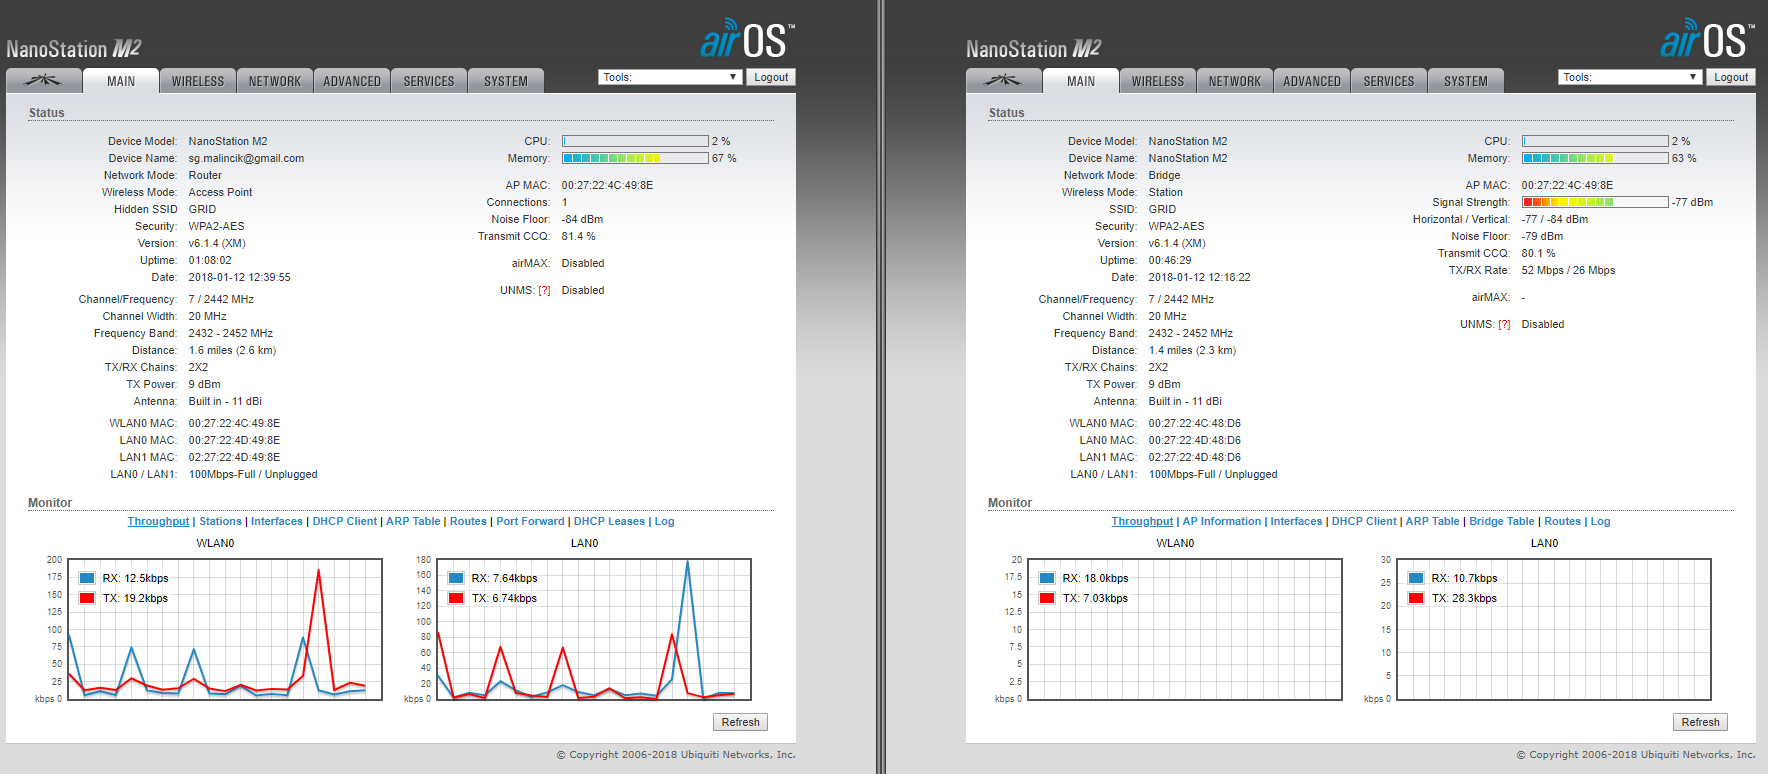Open DHCP Client link in left panel
Viewport: 1768px width, 774px height.
345,522
